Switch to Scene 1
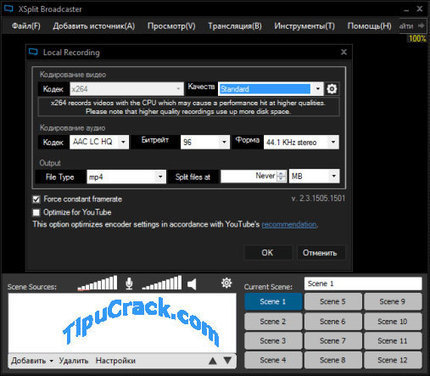 tap(273, 302)
